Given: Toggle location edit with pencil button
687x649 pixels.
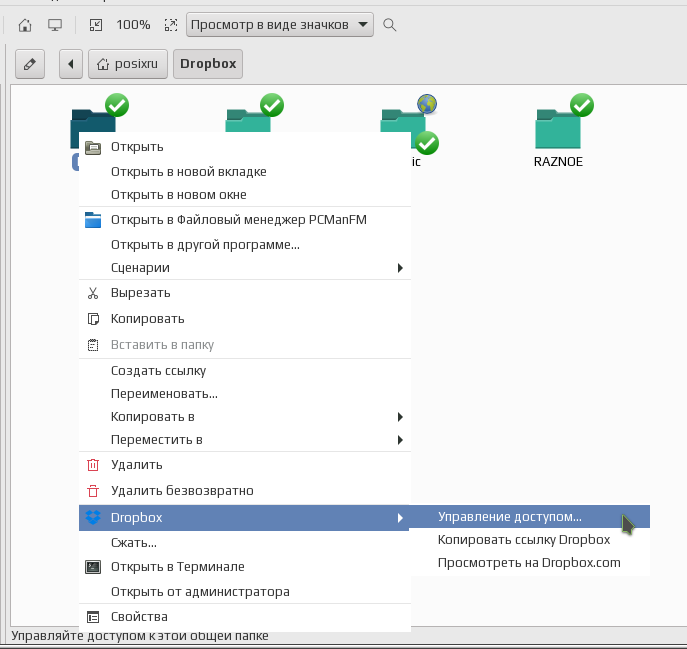Looking at the screenshot, I should coord(30,64).
